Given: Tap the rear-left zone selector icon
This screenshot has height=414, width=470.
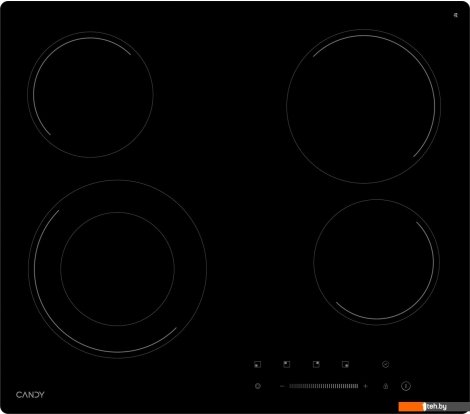Looking at the screenshot, I should (x=286, y=364).
